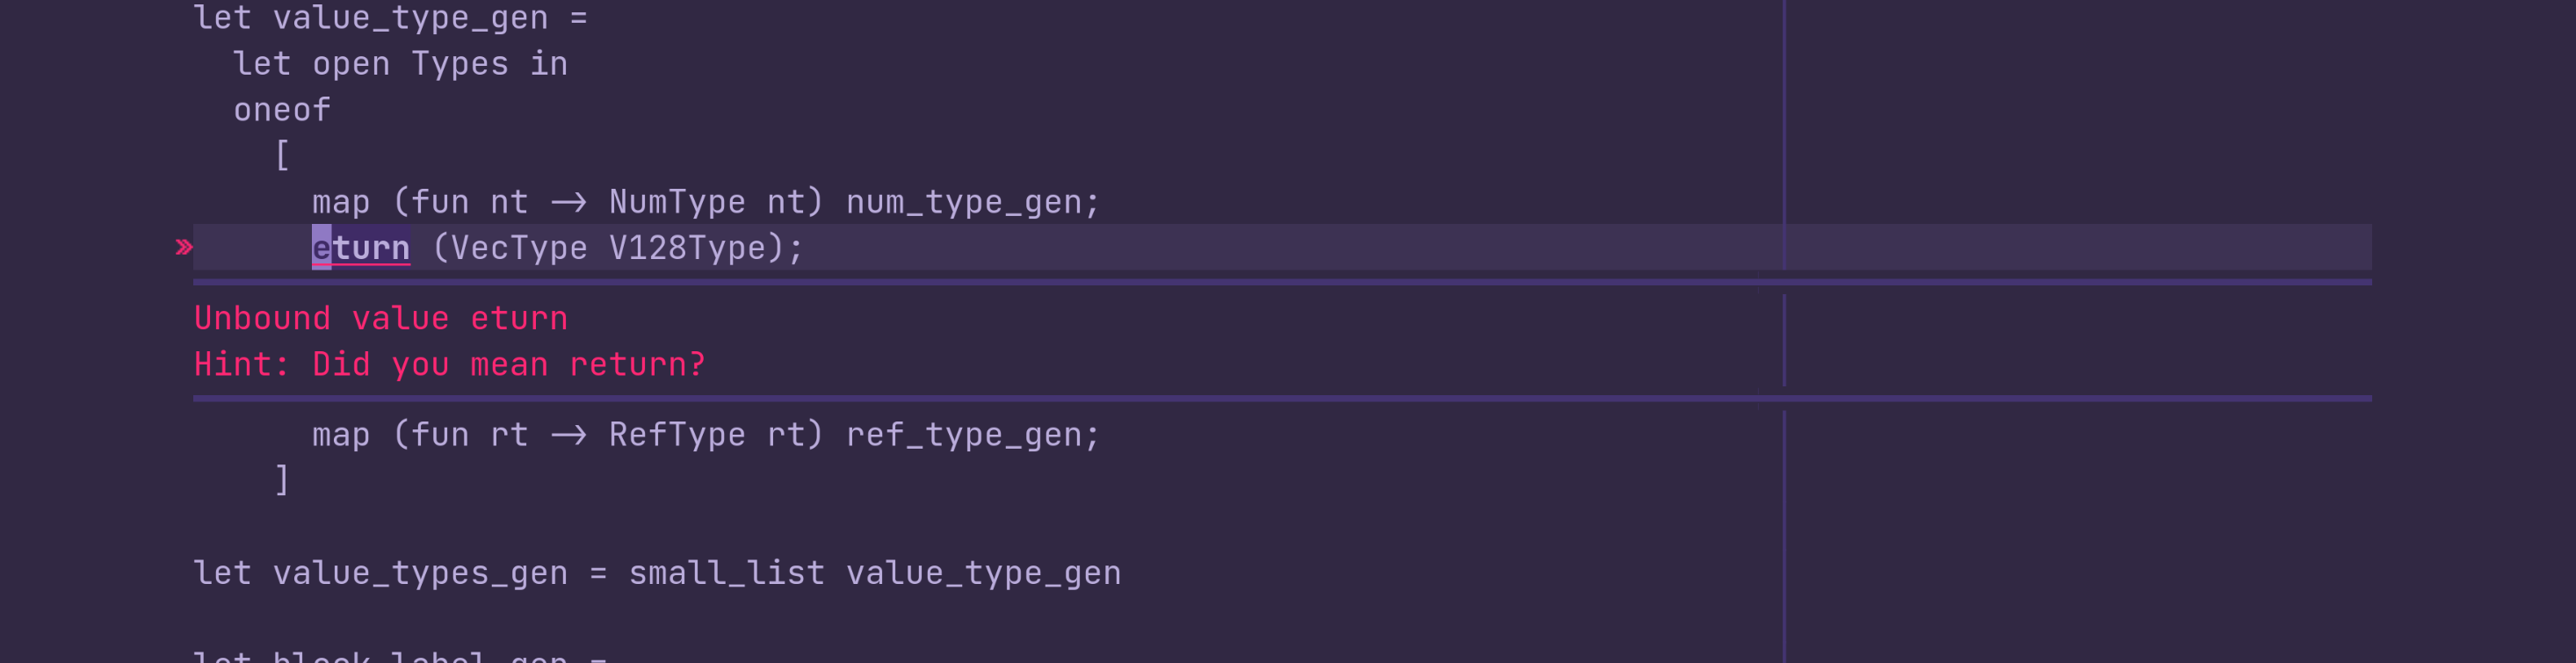Click 'Types' module in let open
This screenshot has height=663, width=2576.
(460, 64)
